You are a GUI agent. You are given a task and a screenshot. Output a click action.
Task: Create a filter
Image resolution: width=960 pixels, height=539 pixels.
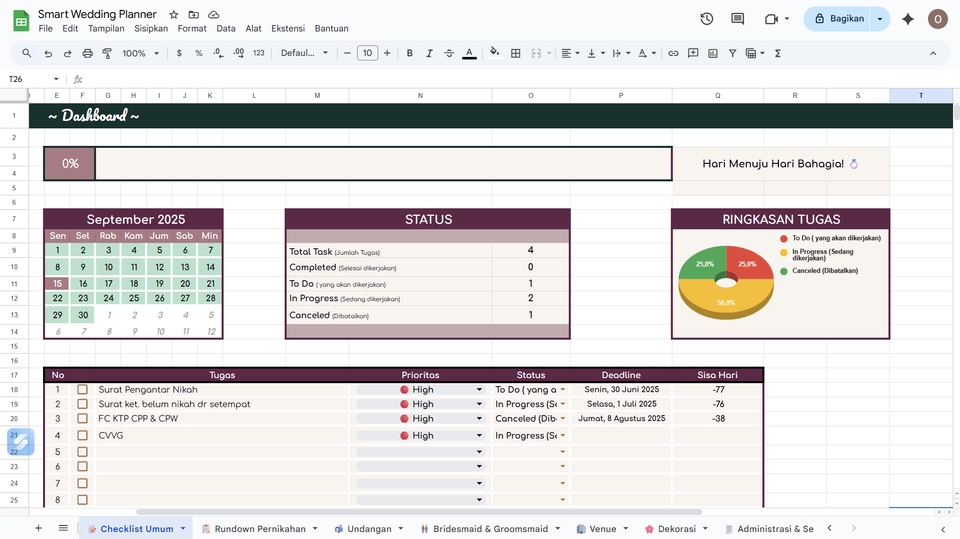click(732, 53)
